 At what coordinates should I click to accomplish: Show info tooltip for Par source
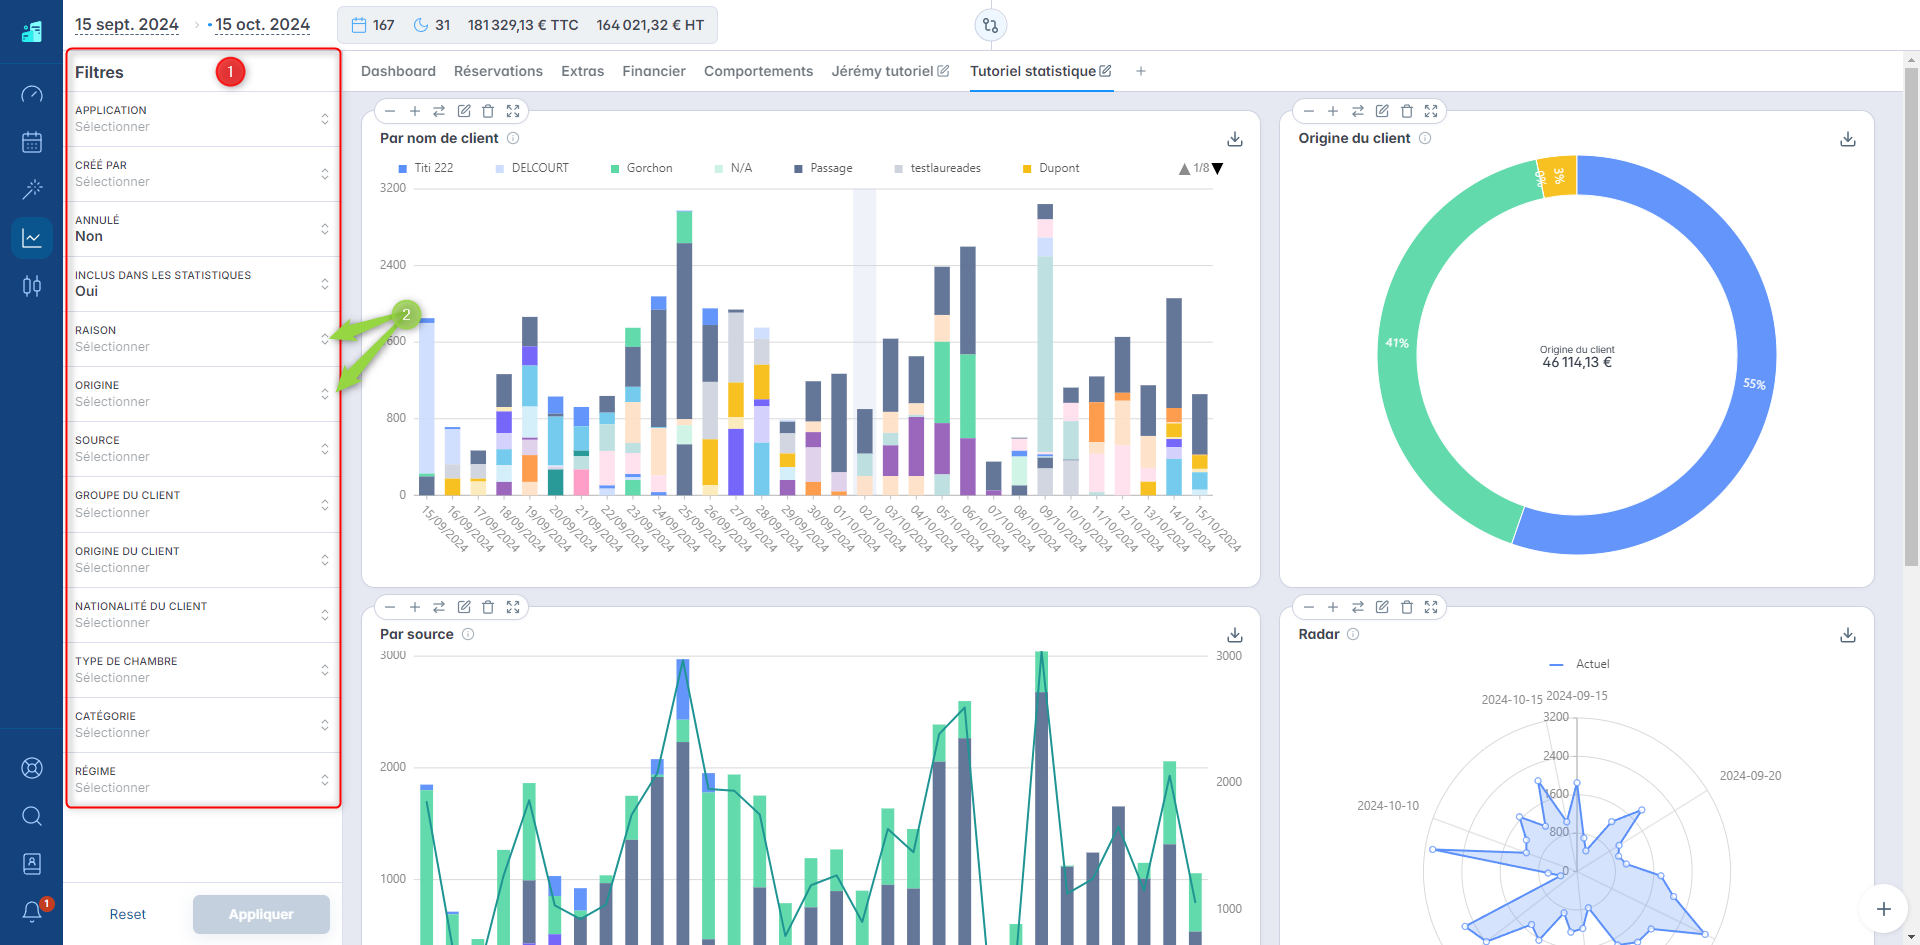pos(468,634)
